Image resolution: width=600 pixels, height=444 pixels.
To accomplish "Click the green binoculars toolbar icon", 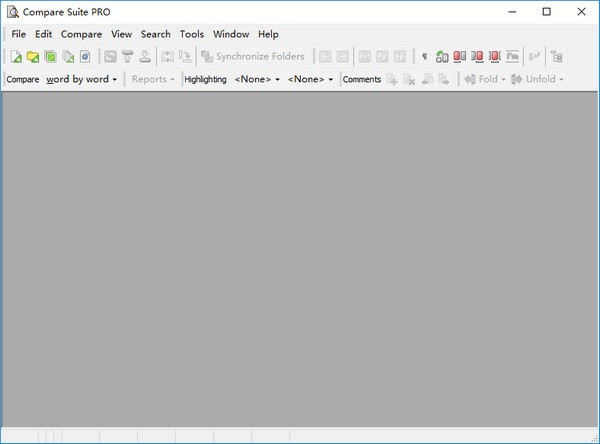I will (x=442, y=57).
